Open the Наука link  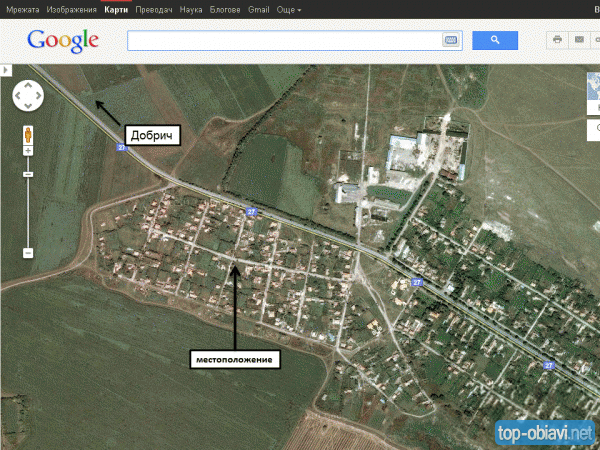pos(191,10)
